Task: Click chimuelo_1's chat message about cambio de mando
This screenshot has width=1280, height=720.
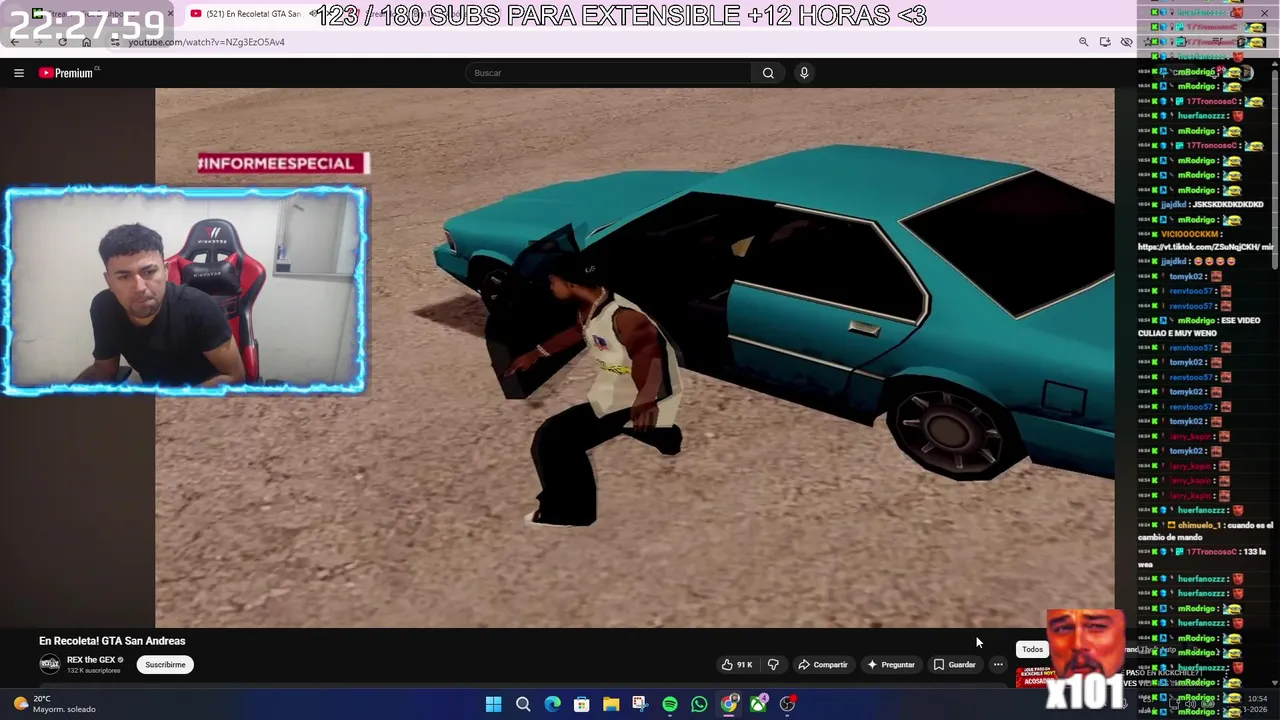Action: pos(1206,531)
